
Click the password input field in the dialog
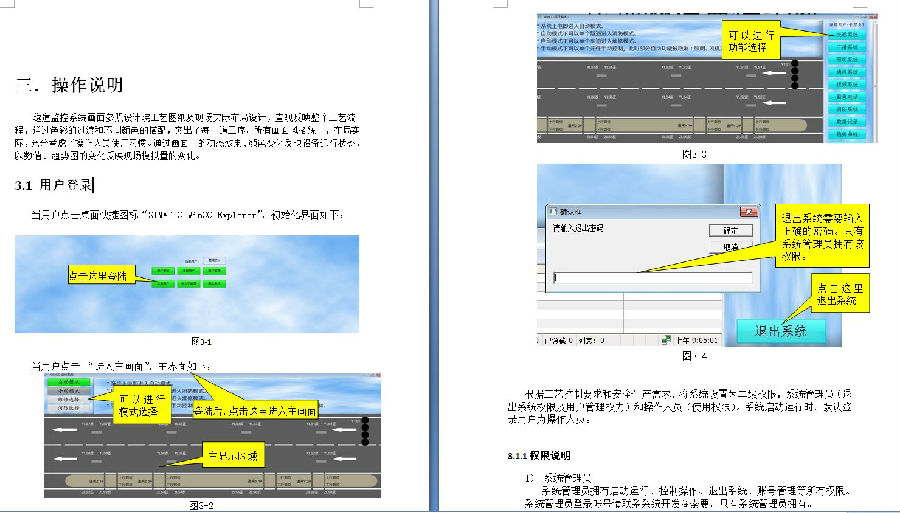tap(652, 278)
